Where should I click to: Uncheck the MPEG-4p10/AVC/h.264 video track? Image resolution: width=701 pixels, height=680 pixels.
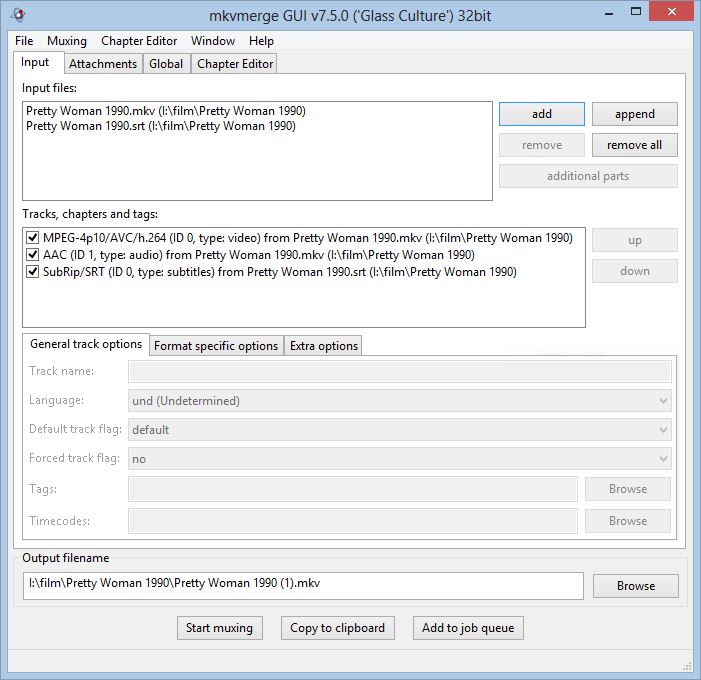pos(33,237)
